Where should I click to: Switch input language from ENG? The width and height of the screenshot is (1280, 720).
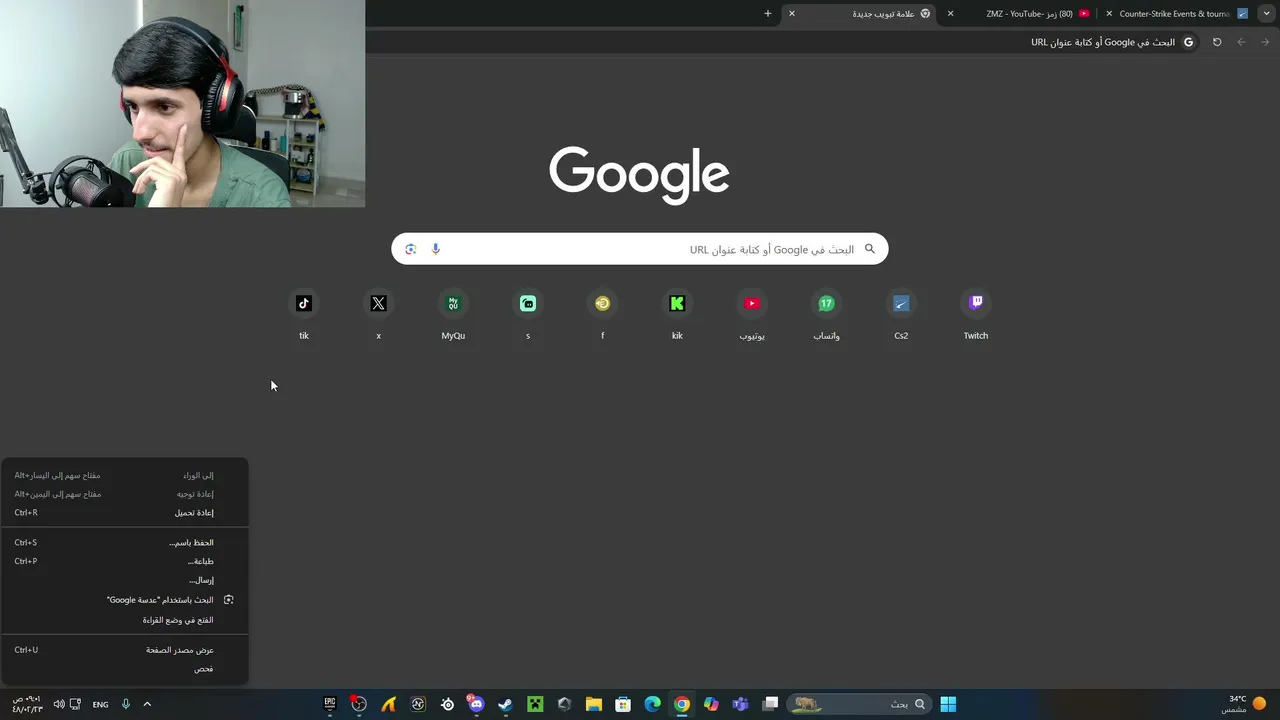100,704
